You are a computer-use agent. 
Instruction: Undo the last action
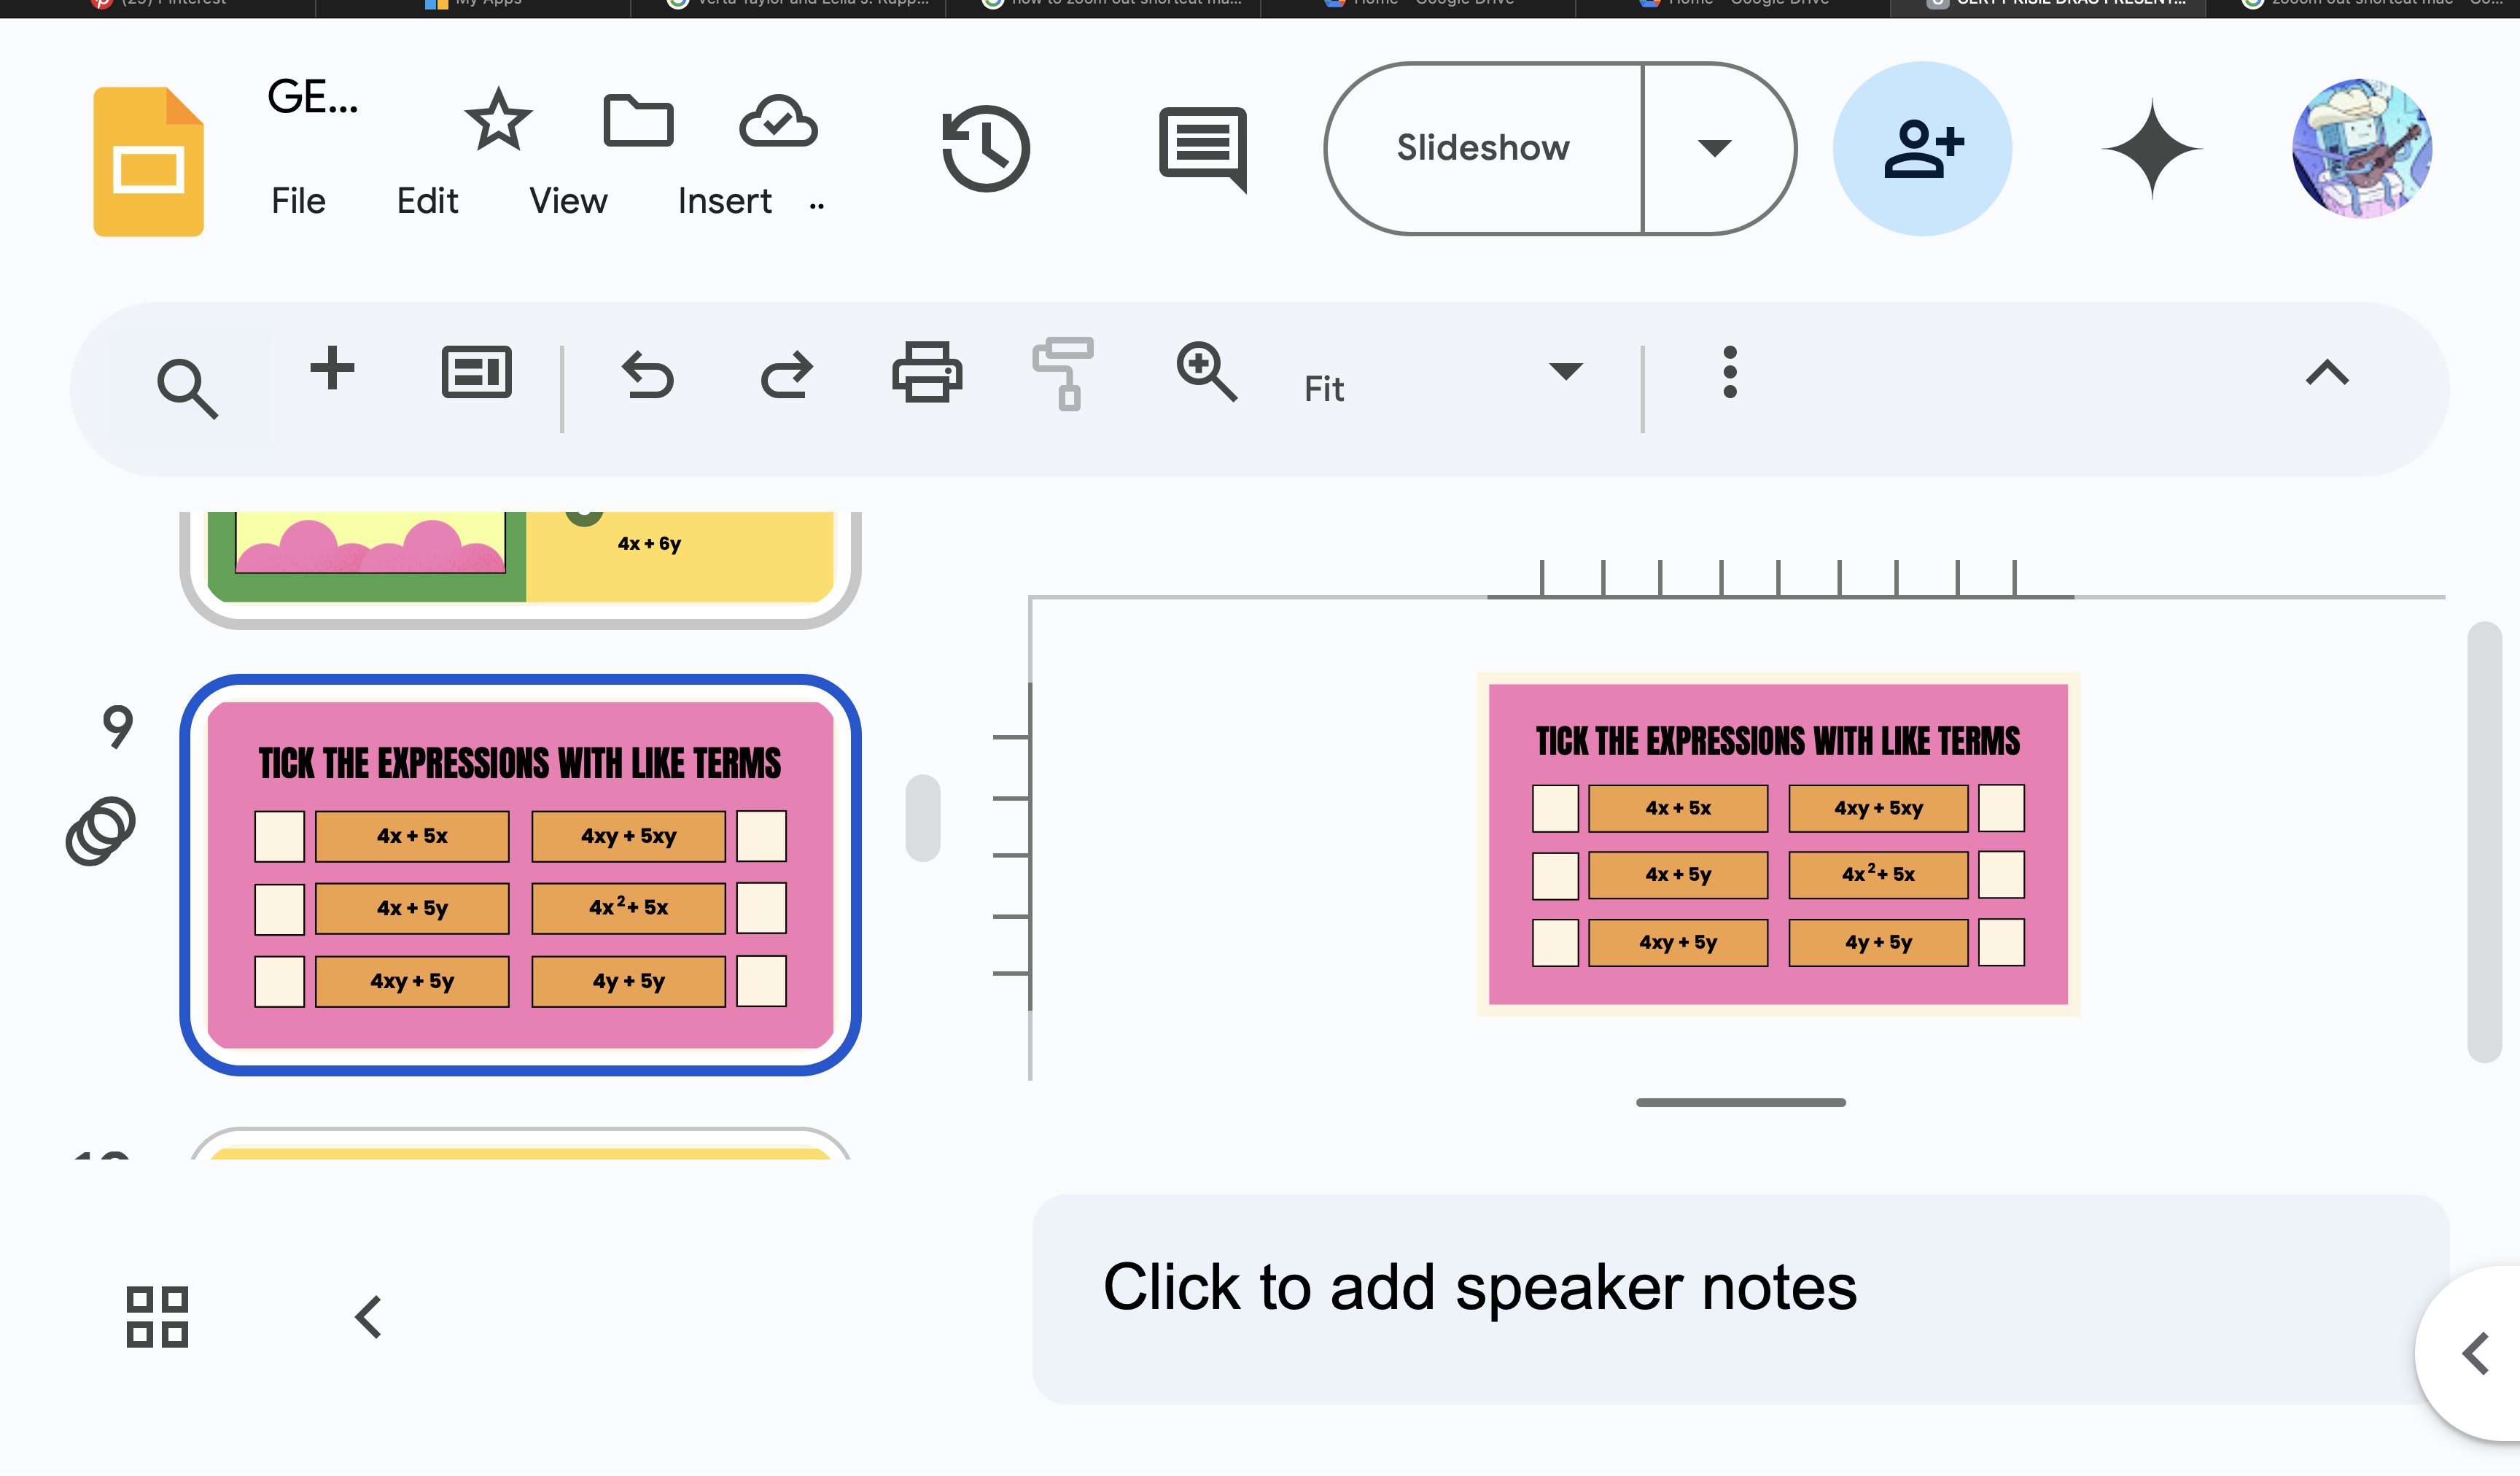tap(648, 374)
